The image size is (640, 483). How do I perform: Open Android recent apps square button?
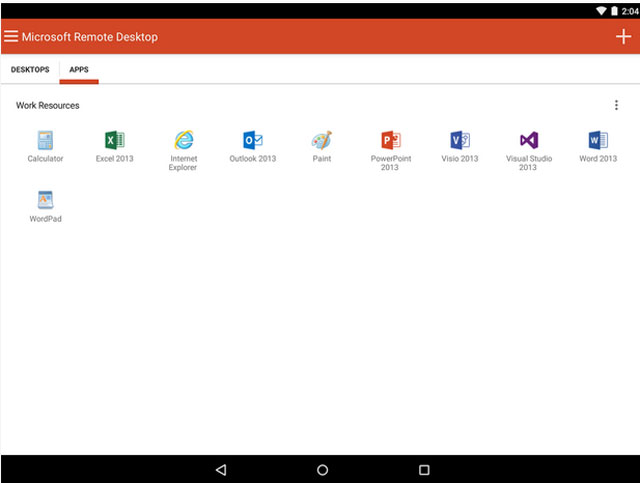click(x=424, y=470)
